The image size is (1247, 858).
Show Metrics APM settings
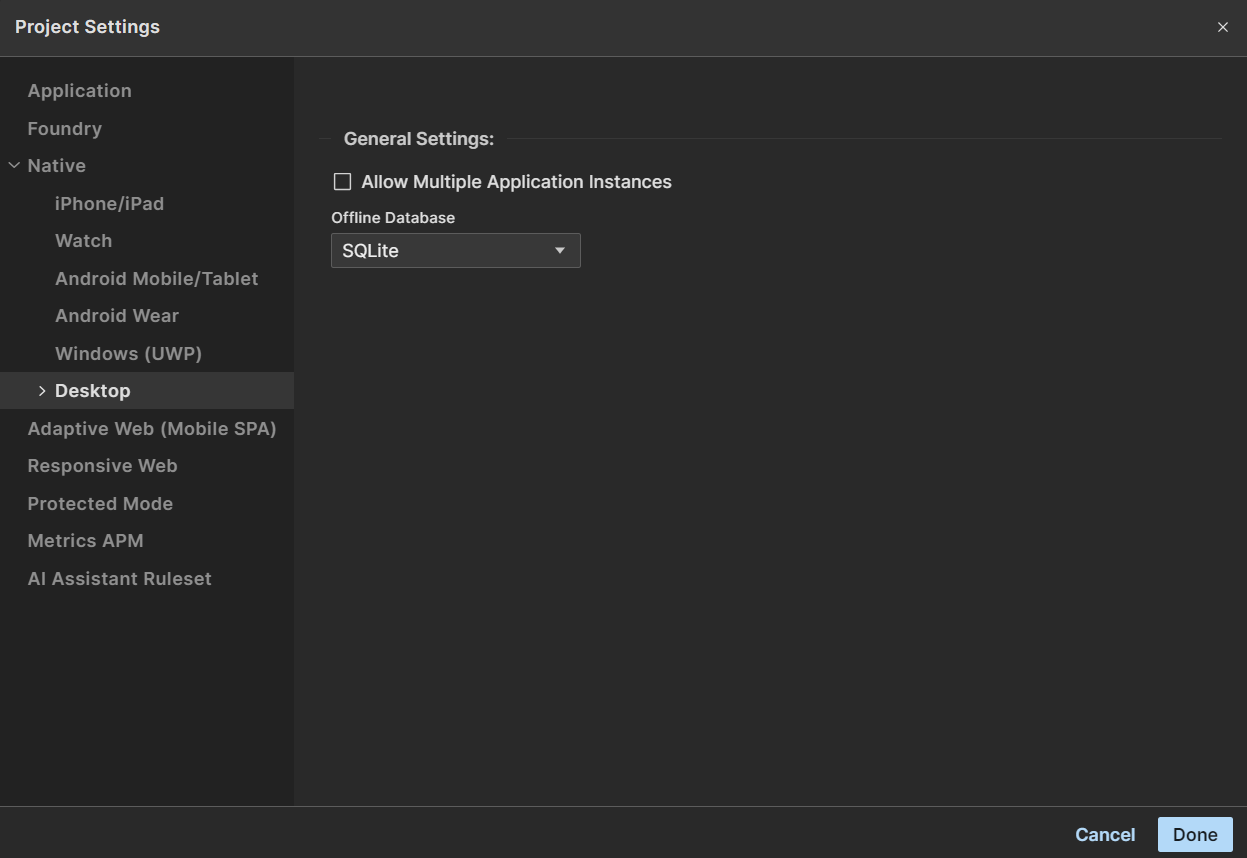click(x=85, y=541)
